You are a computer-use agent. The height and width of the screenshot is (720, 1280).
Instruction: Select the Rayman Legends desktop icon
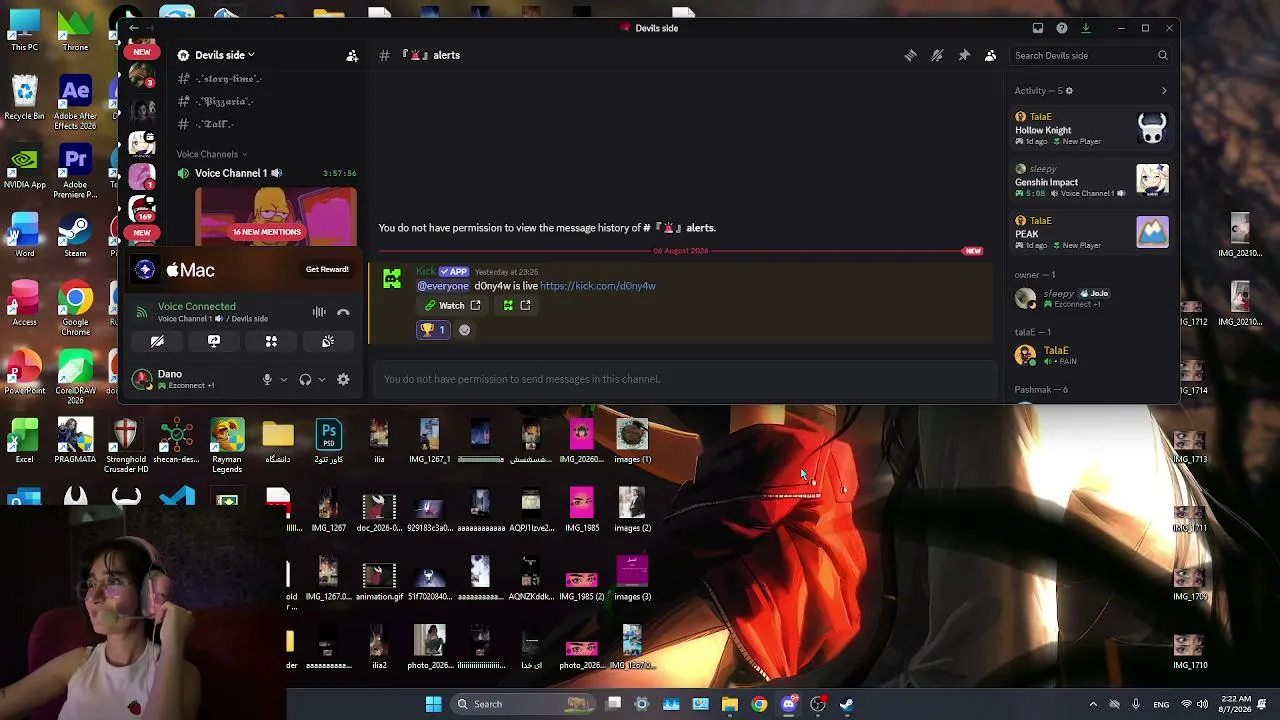coord(227,446)
